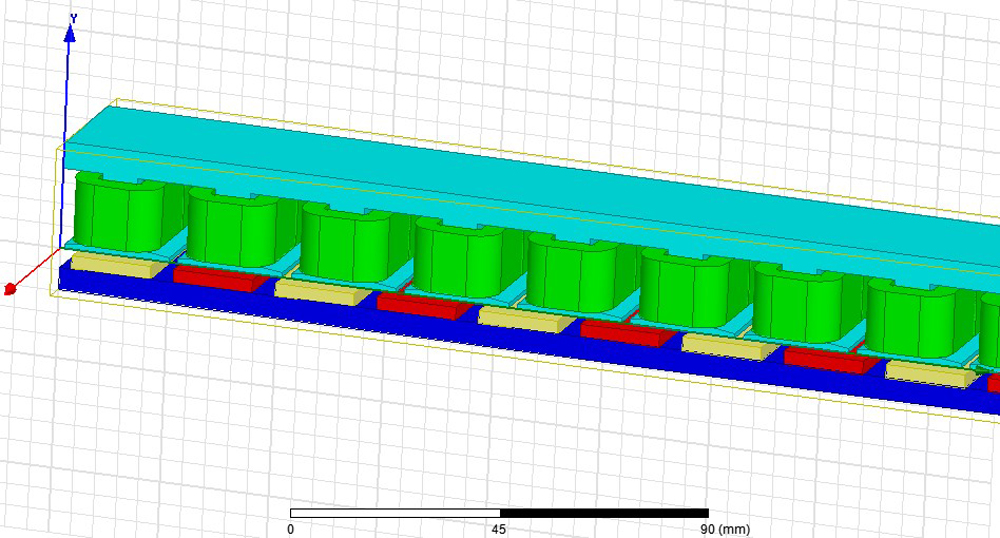Select the red axis arrowhead
Screen dimensions: 1000x538
(x=10, y=289)
